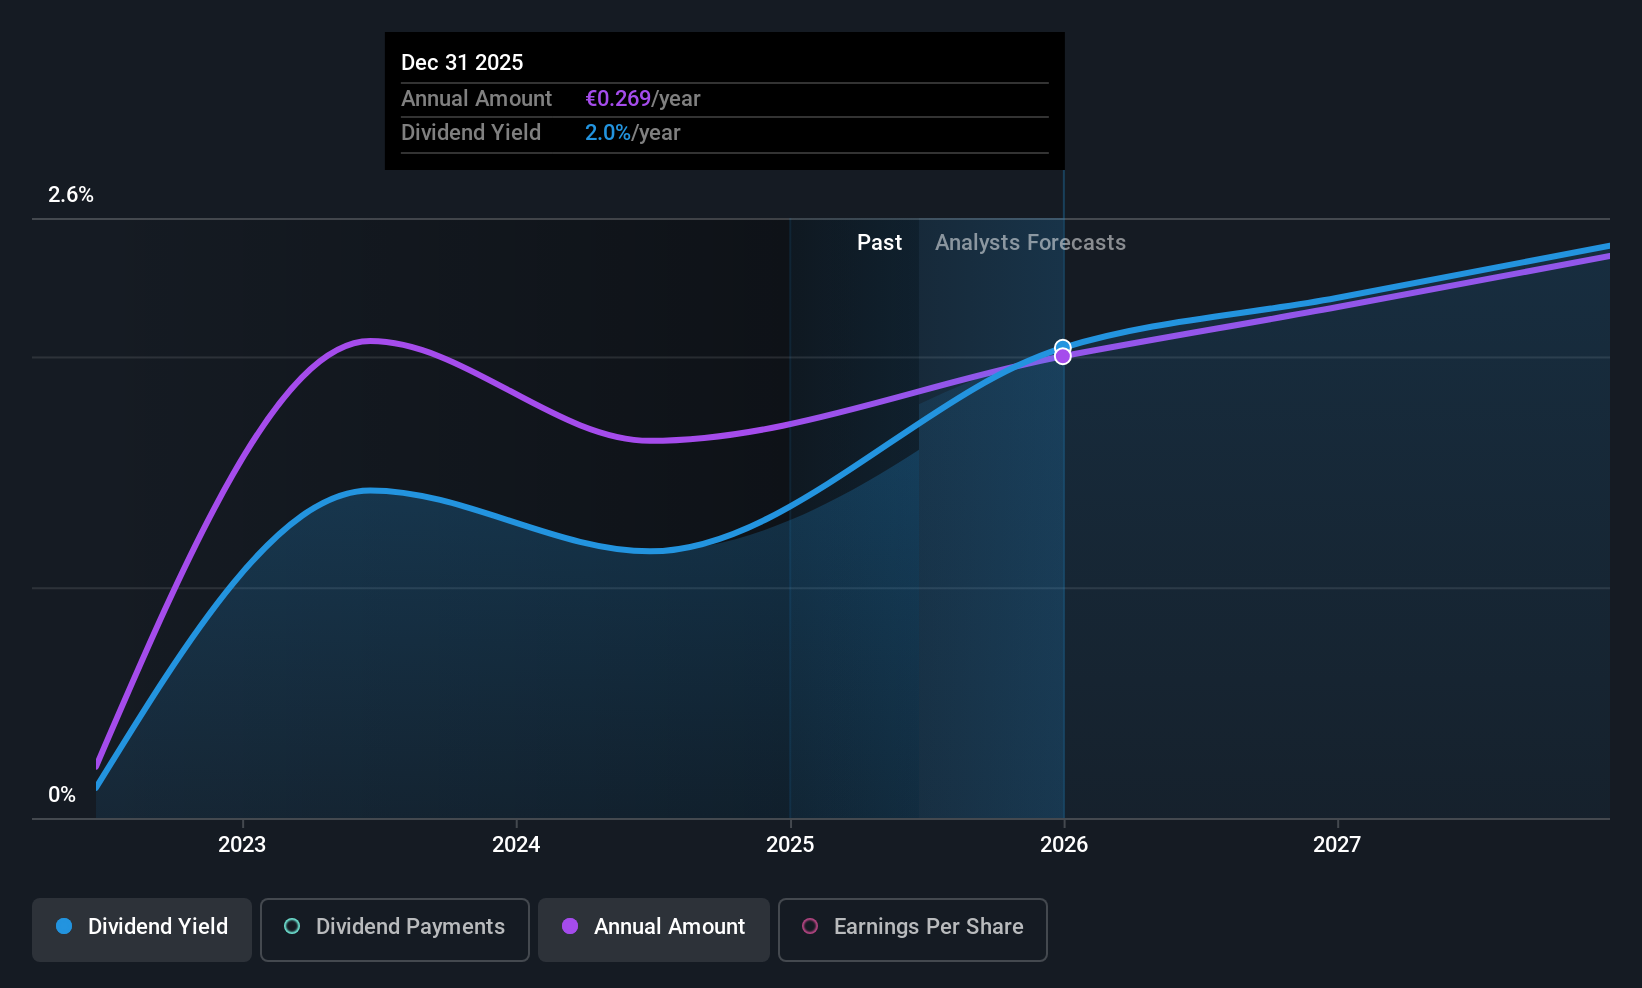Click the purple Annual Amount line's 2023 peak
The height and width of the screenshot is (988, 1642).
370,341
